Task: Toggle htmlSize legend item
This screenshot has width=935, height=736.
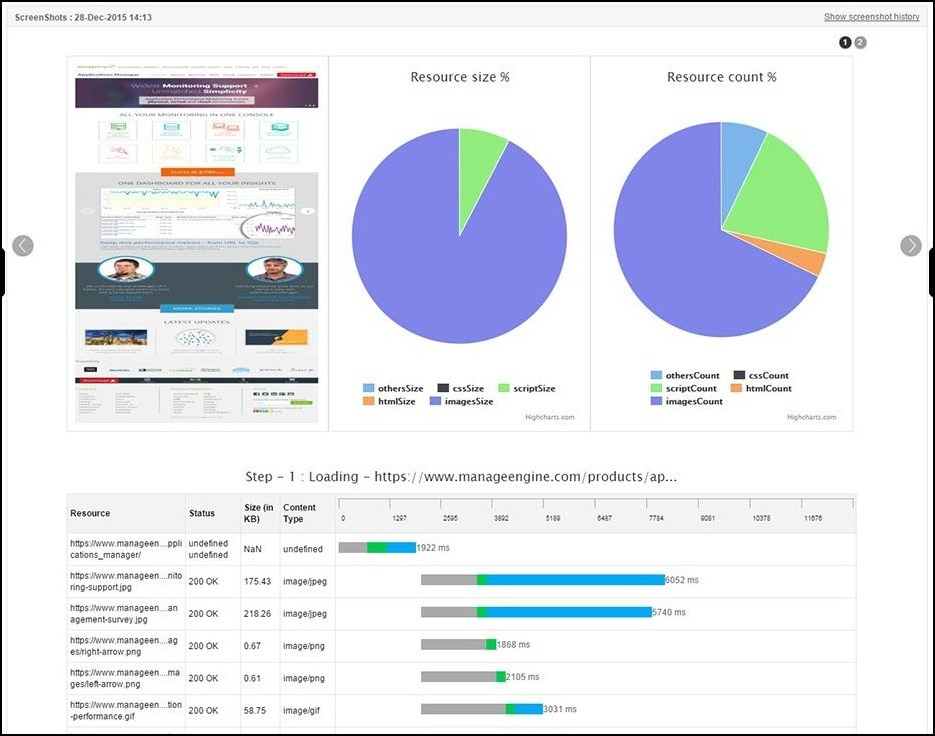Action: coord(389,401)
